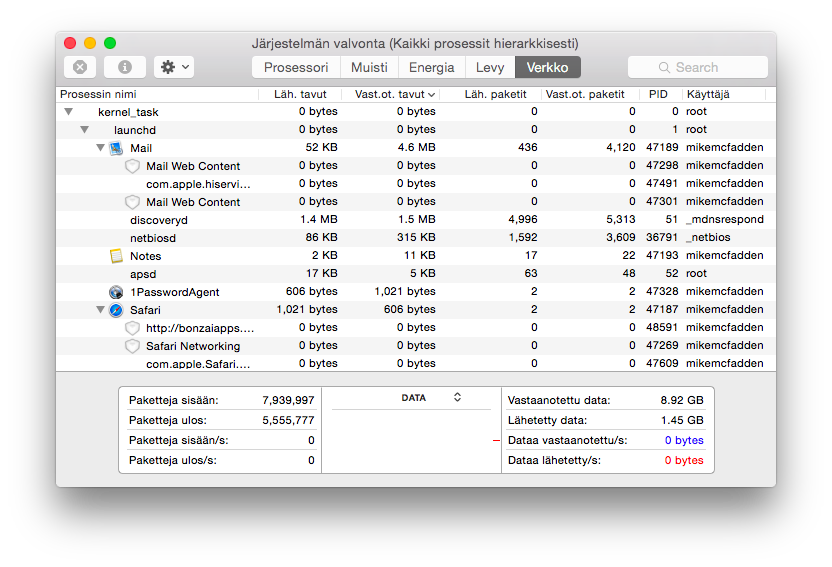Click the 7,939,997 Paketteja sisään value
This screenshot has width=832, height=567.
[288, 400]
